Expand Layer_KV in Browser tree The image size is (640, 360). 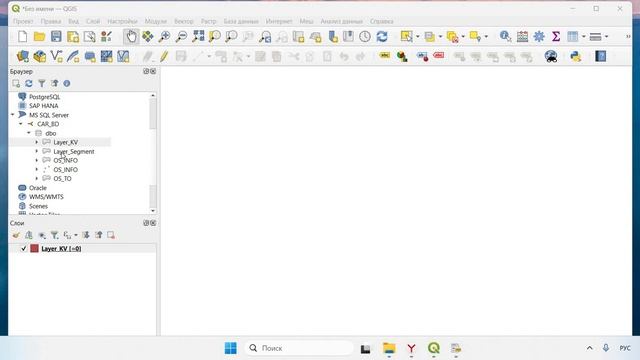(x=37, y=142)
